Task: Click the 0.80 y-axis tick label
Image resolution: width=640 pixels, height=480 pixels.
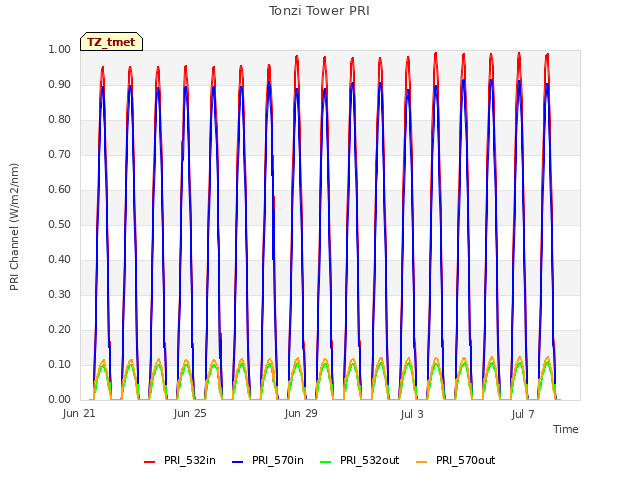Action: [60, 120]
